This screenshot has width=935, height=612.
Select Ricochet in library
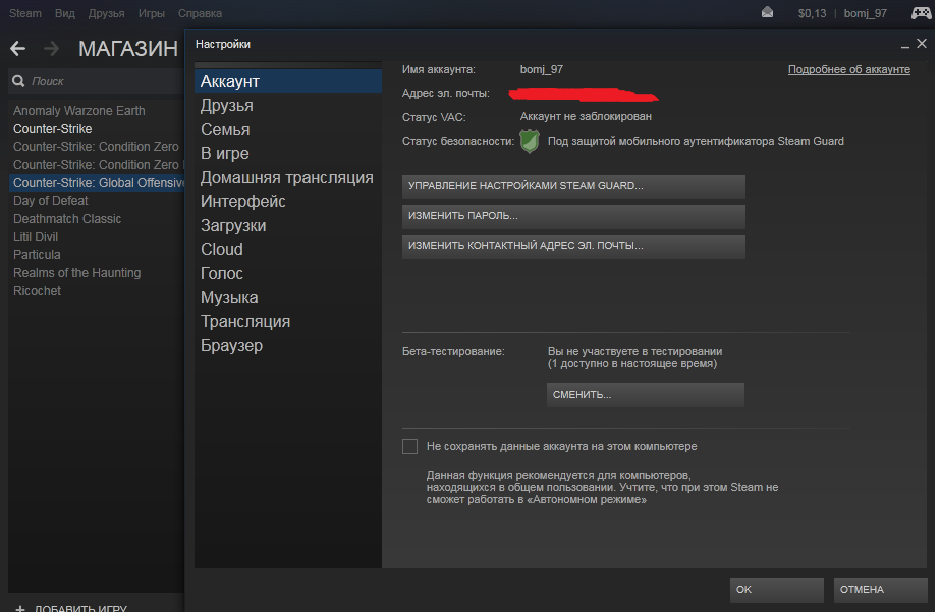[37, 290]
